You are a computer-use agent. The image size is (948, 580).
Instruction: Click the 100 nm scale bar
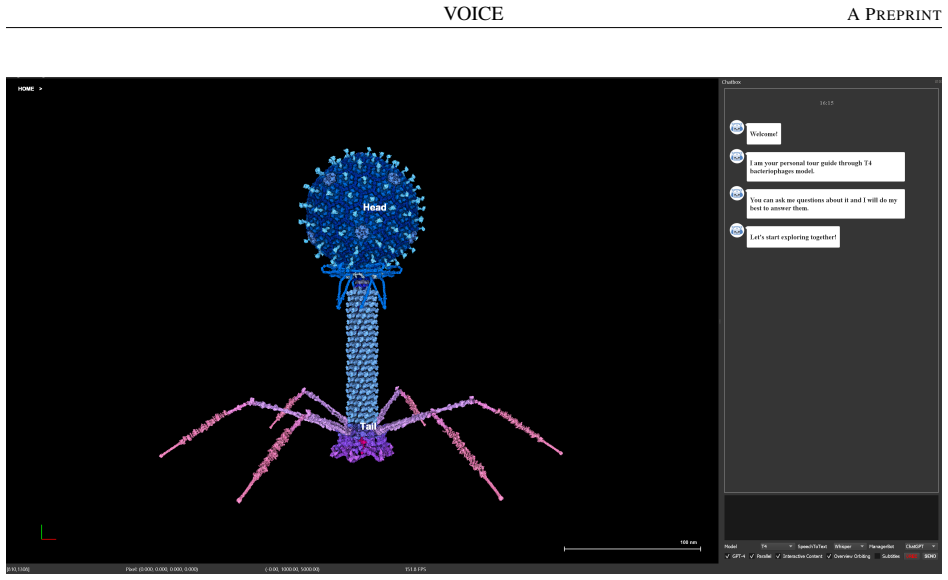click(632, 547)
